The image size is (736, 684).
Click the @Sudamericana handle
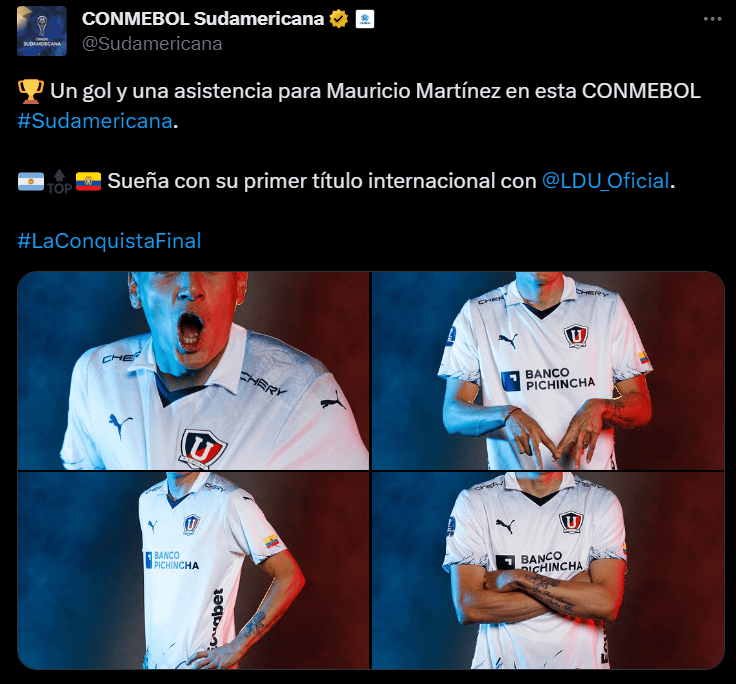point(152,44)
